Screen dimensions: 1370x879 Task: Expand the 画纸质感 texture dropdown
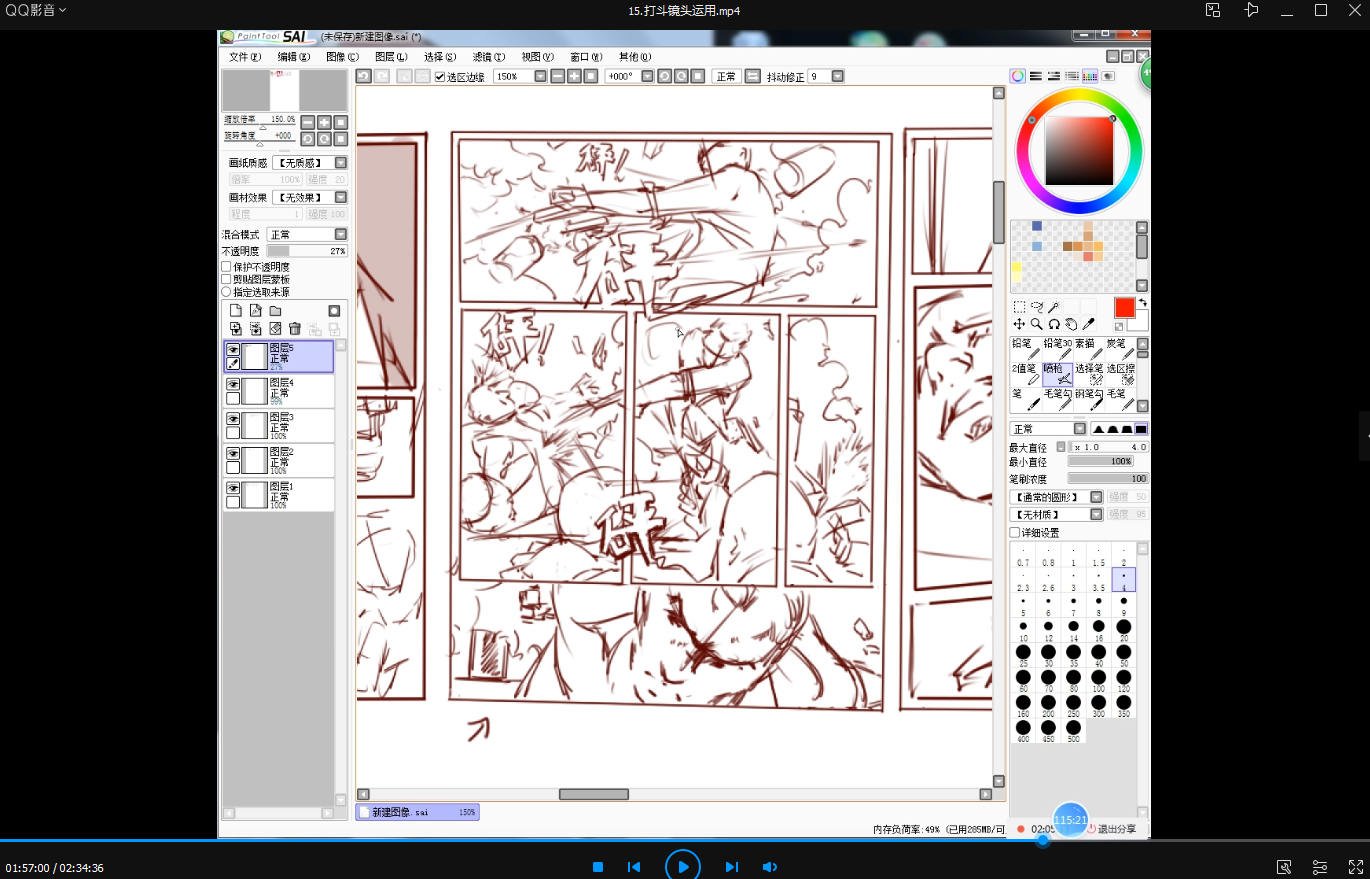(340, 163)
